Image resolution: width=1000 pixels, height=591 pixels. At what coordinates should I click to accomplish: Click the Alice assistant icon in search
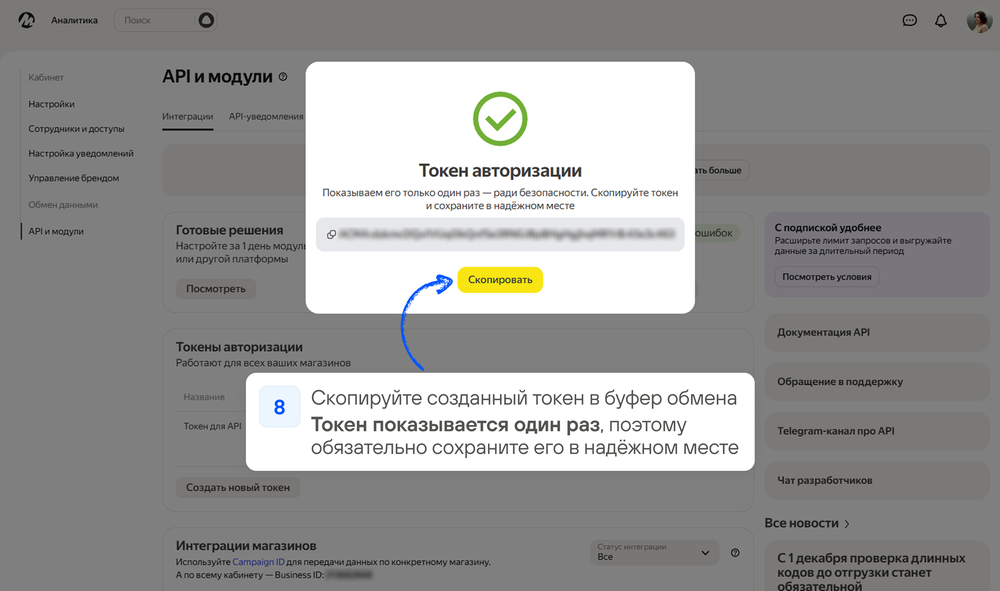pos(206,20)
